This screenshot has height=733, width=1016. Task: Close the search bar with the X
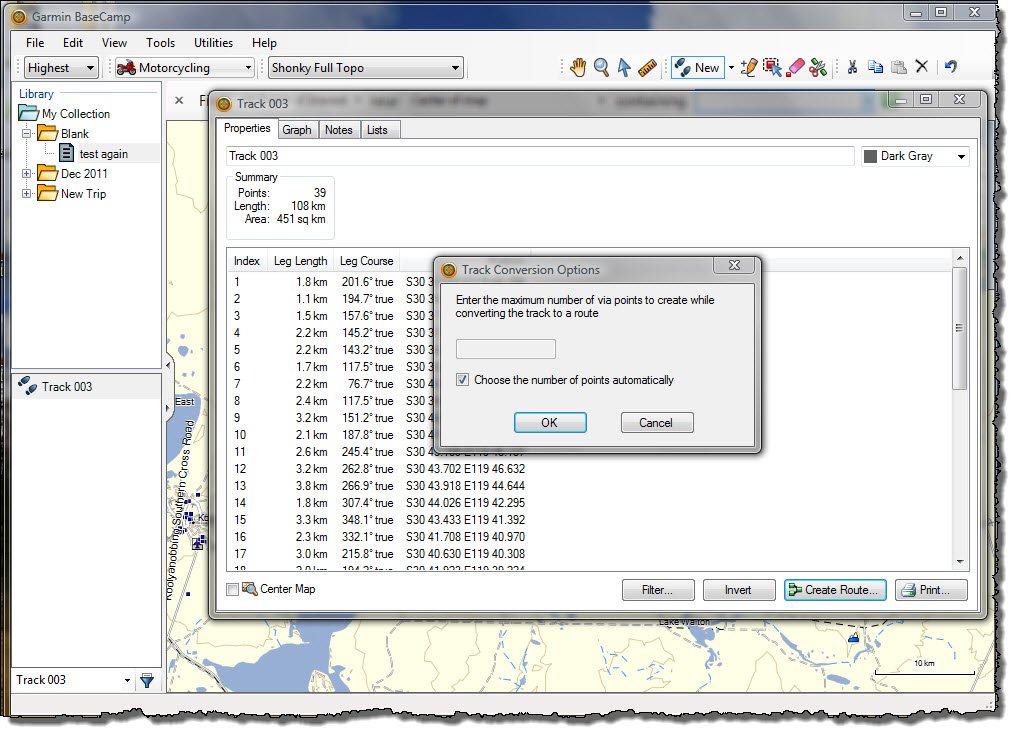point(179,100)
